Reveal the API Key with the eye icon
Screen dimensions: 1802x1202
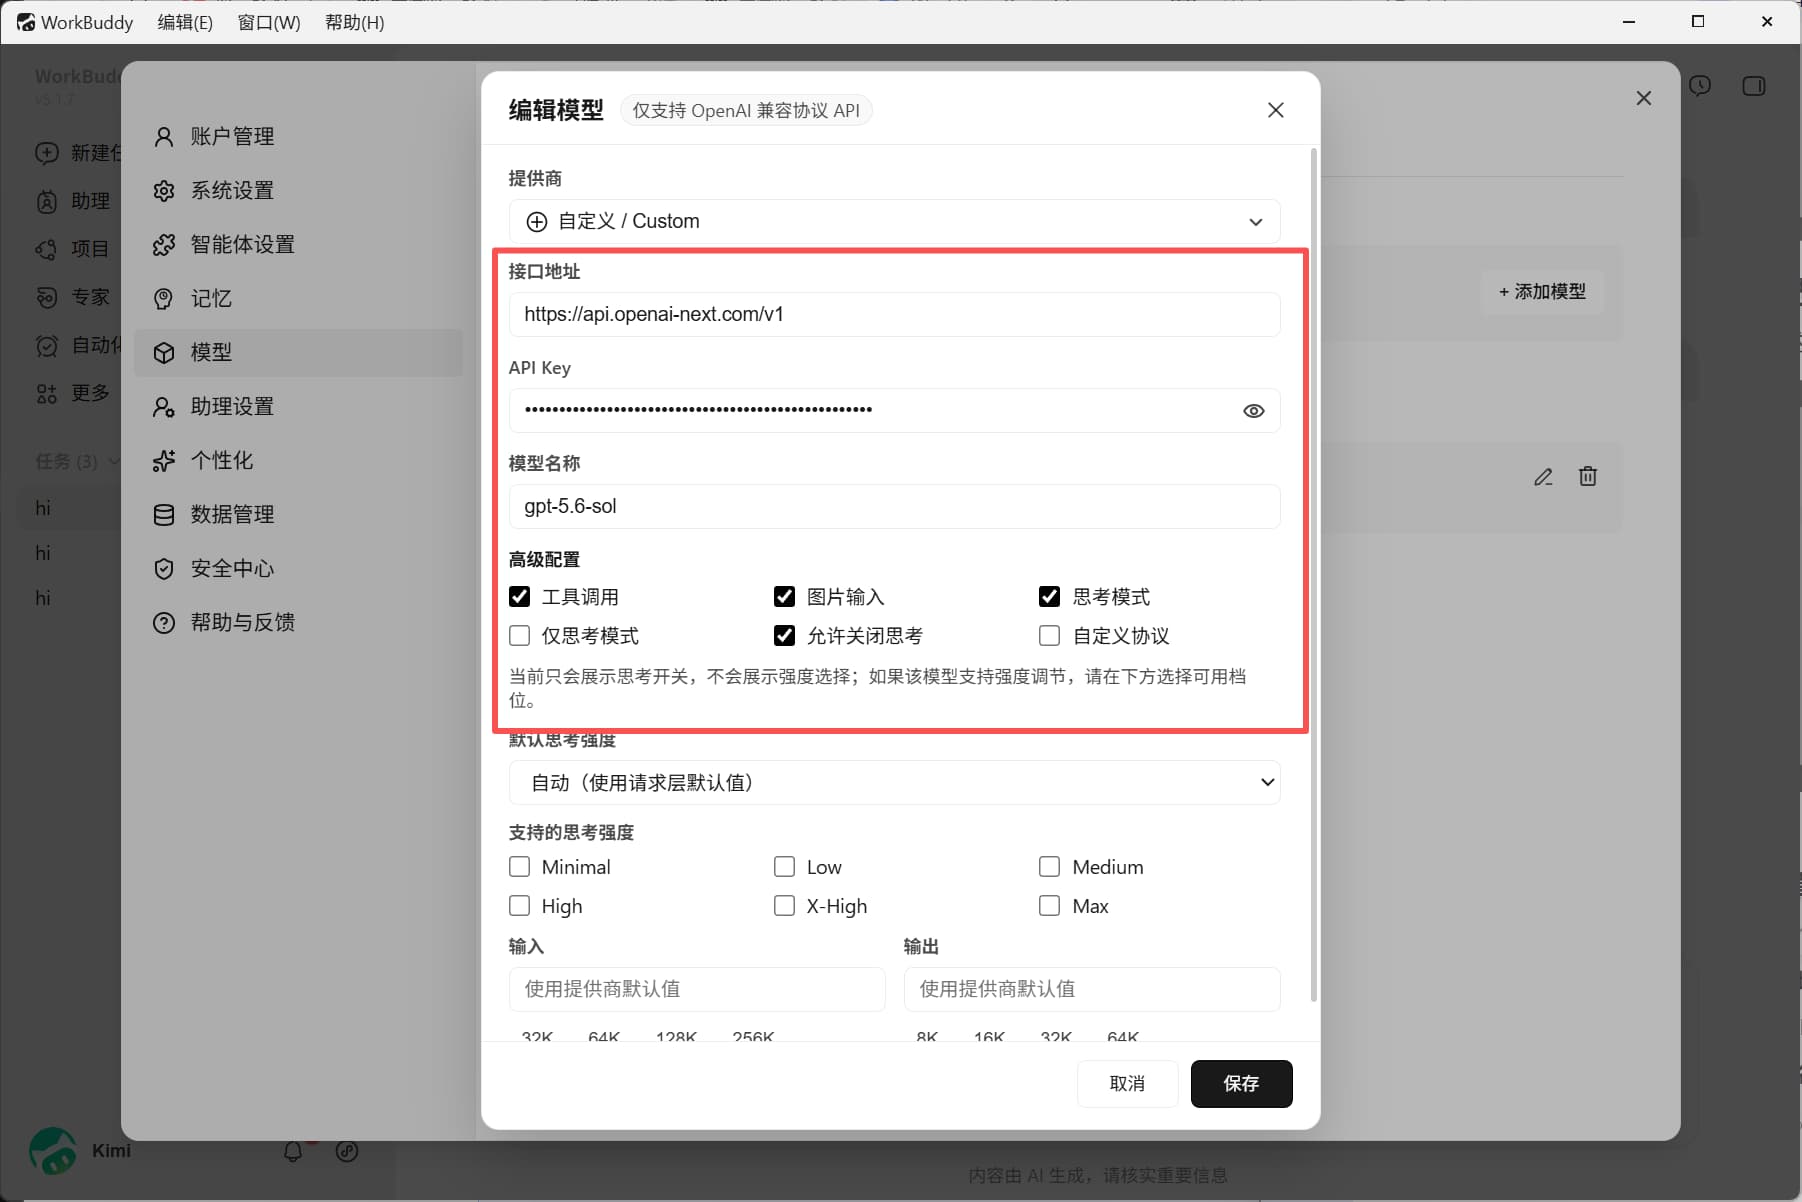tap(1253, 411)
